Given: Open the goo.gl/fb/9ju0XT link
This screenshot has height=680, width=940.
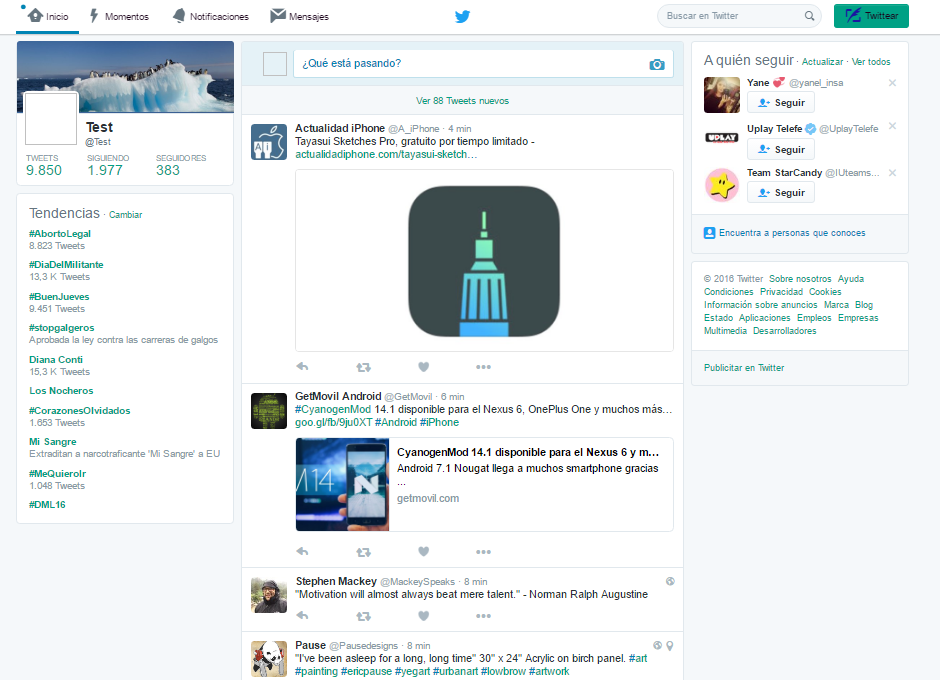Looking at the screenshot, I should (x=333, y=422).
